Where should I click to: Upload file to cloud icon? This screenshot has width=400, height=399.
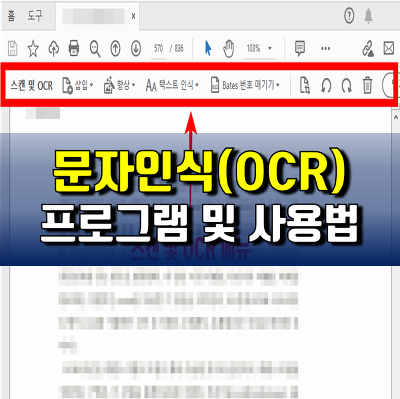point(54,49)
